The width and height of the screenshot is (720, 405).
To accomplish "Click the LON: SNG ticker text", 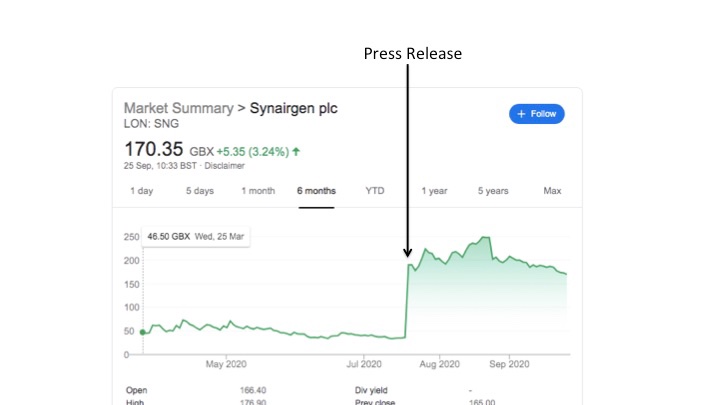I will 151,124.
